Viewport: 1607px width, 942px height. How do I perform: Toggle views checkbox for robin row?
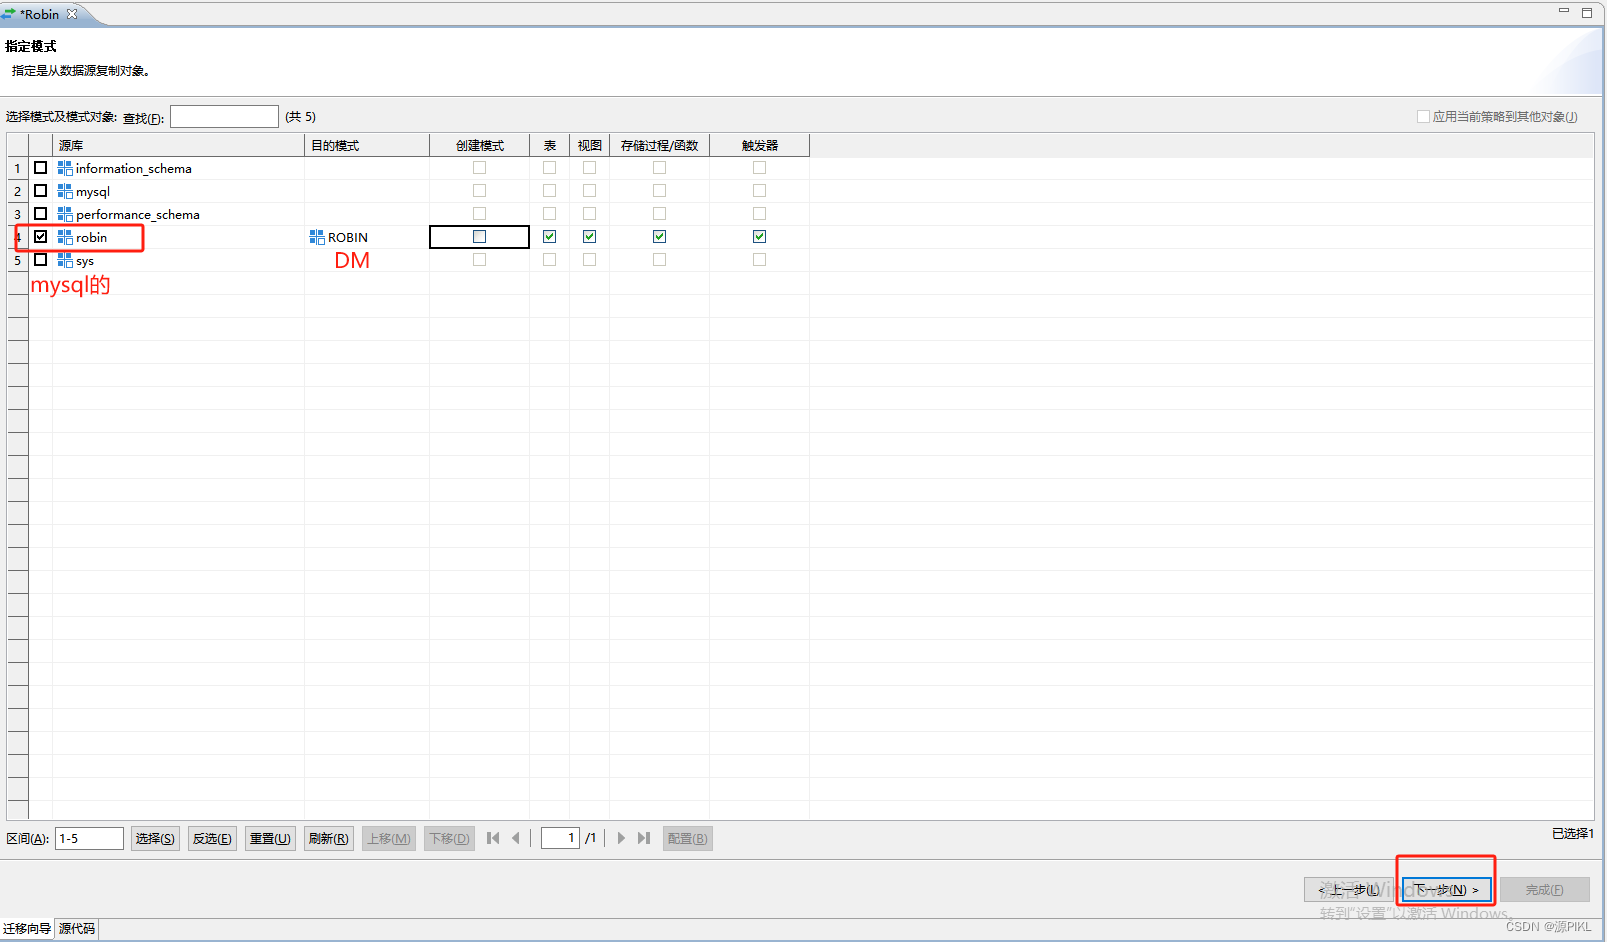click(590, 237)
